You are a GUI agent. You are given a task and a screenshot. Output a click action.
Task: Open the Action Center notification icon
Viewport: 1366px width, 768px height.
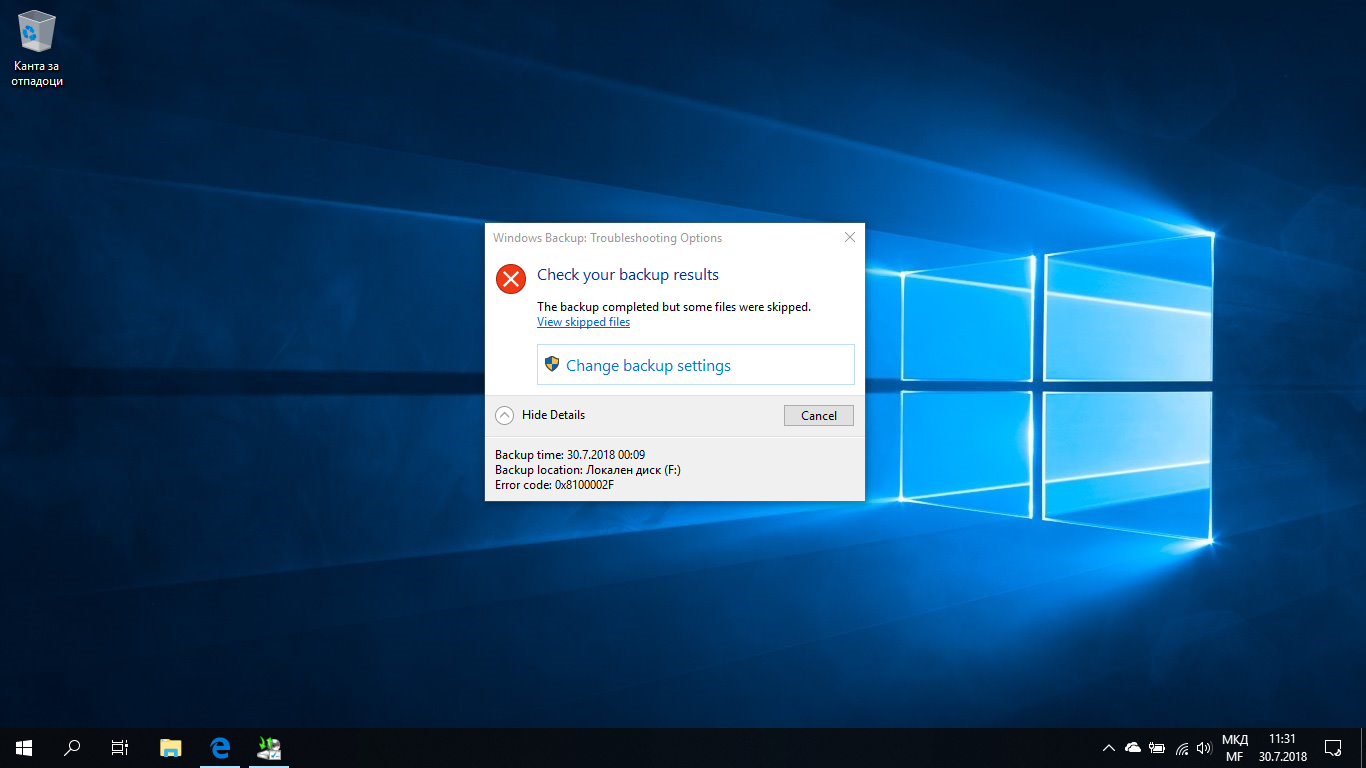click(1334, 747)
